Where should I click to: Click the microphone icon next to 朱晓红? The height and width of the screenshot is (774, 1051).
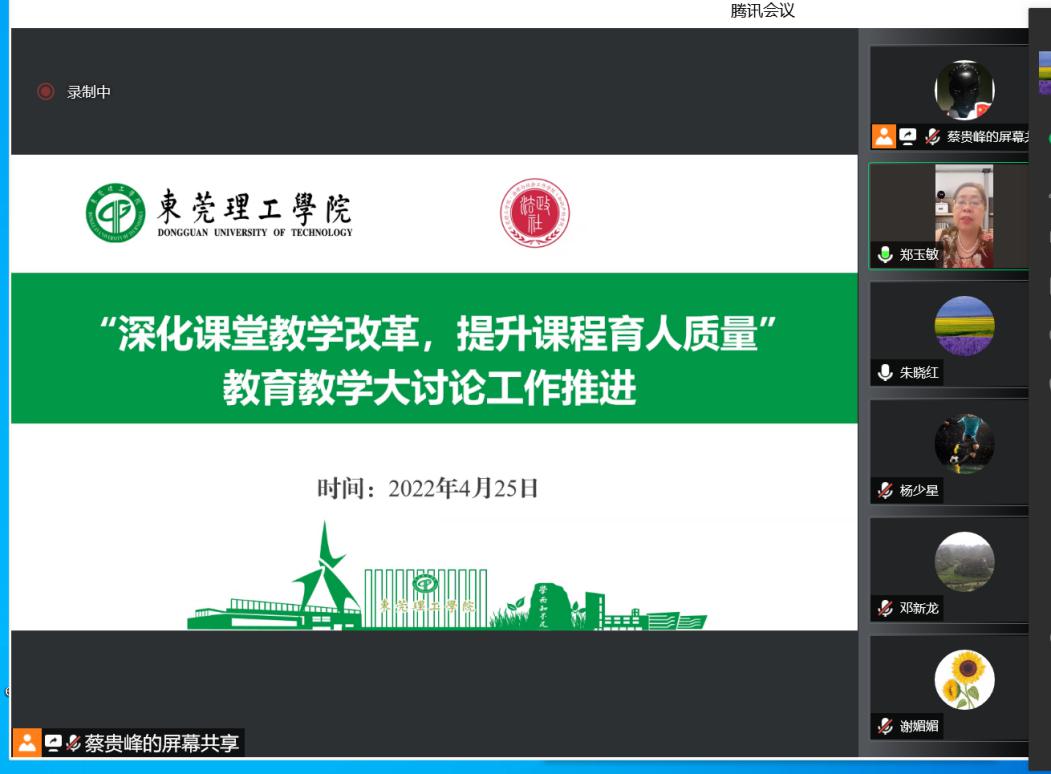[885, 372]
